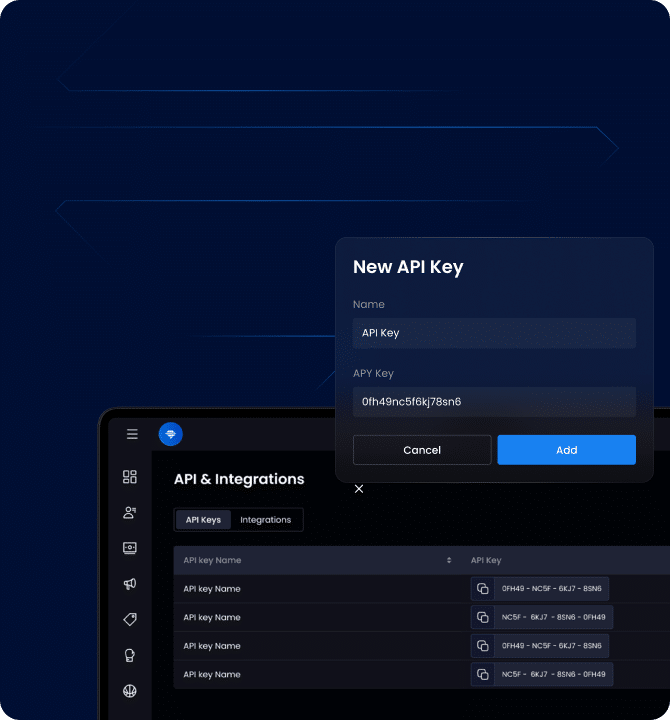Open the hamburger menu icon
The height and width of the screenshot is (720, 670).
(132, 434)
